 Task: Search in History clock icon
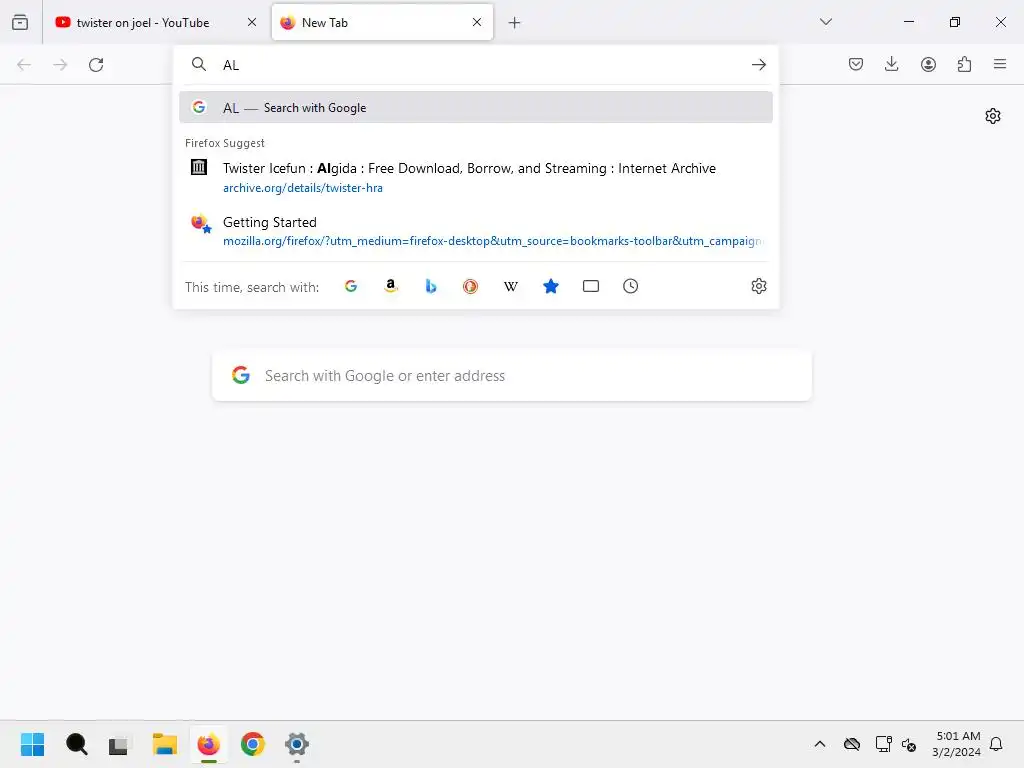[630, 286]
